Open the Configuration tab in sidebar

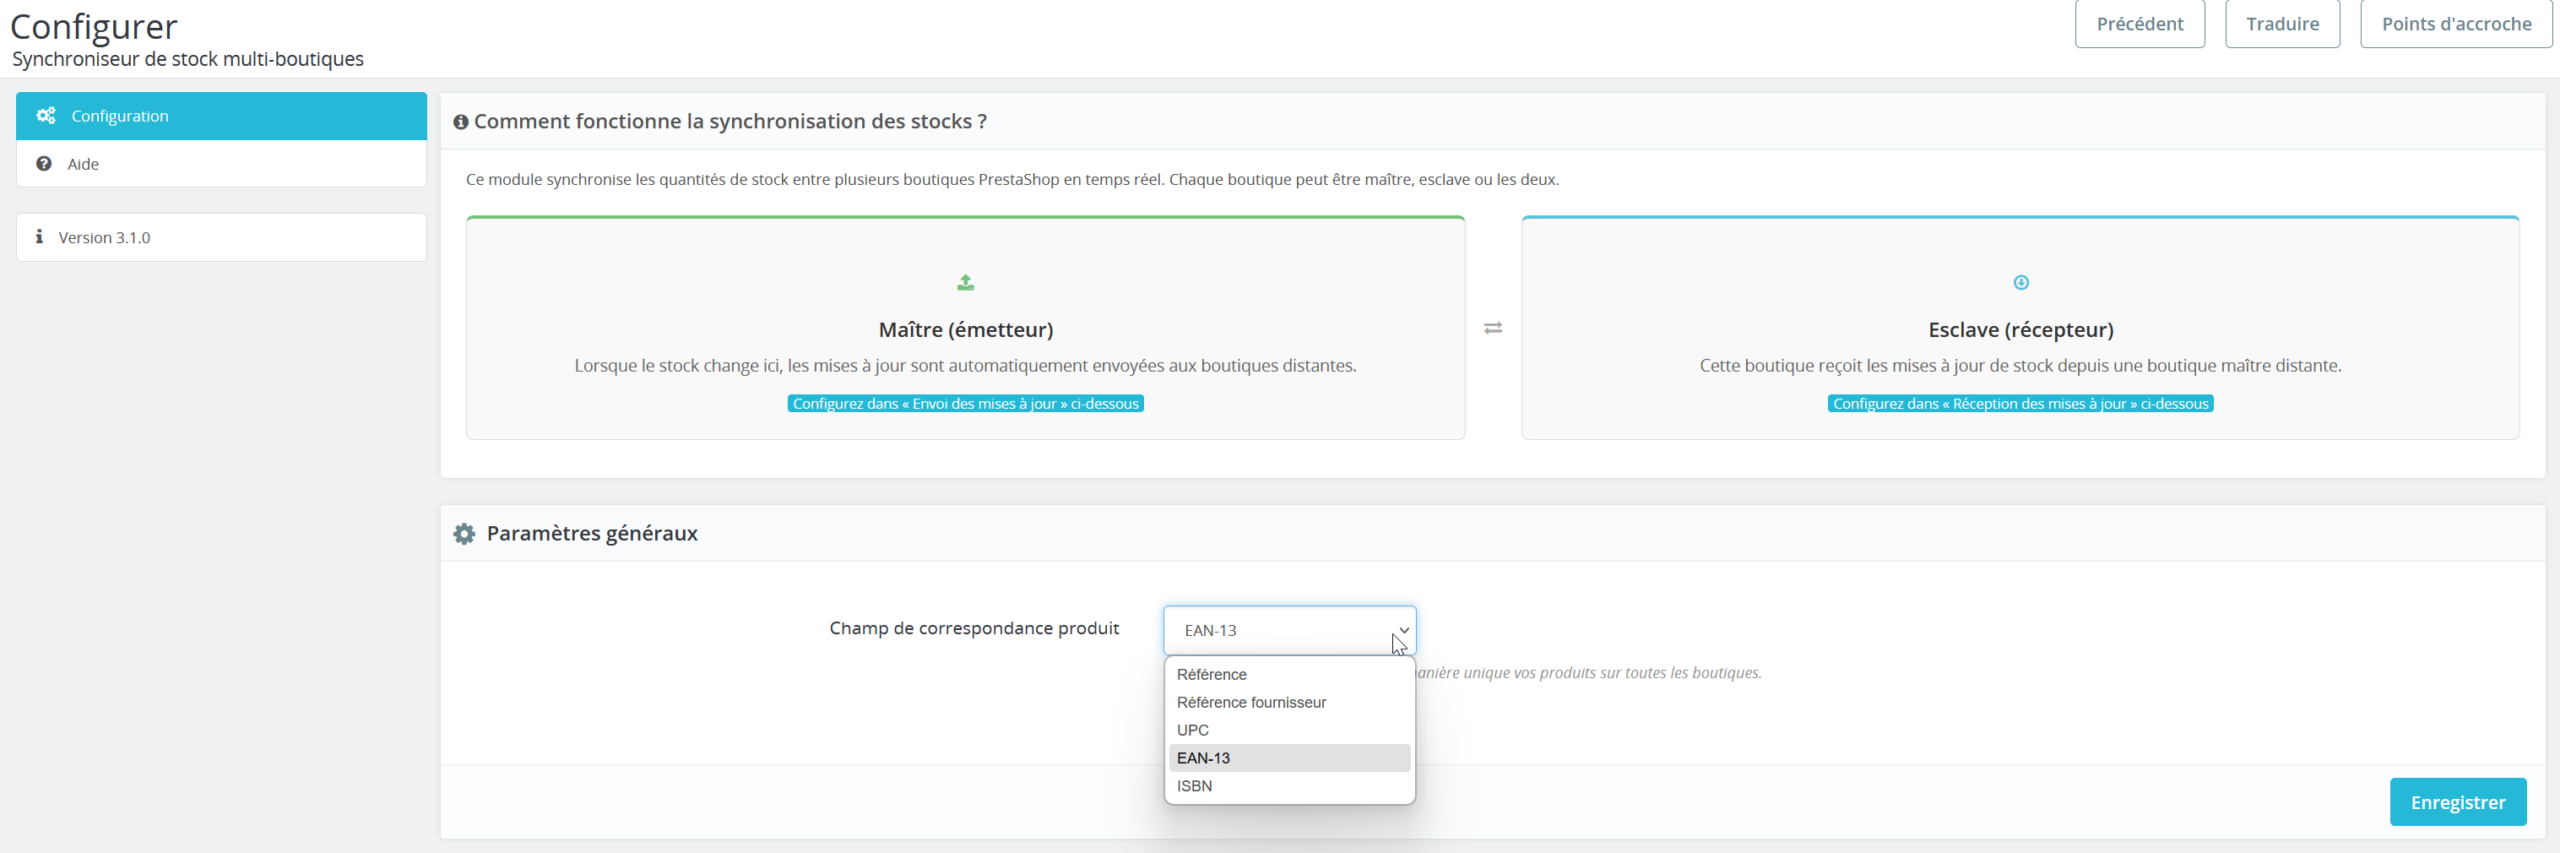221,116
